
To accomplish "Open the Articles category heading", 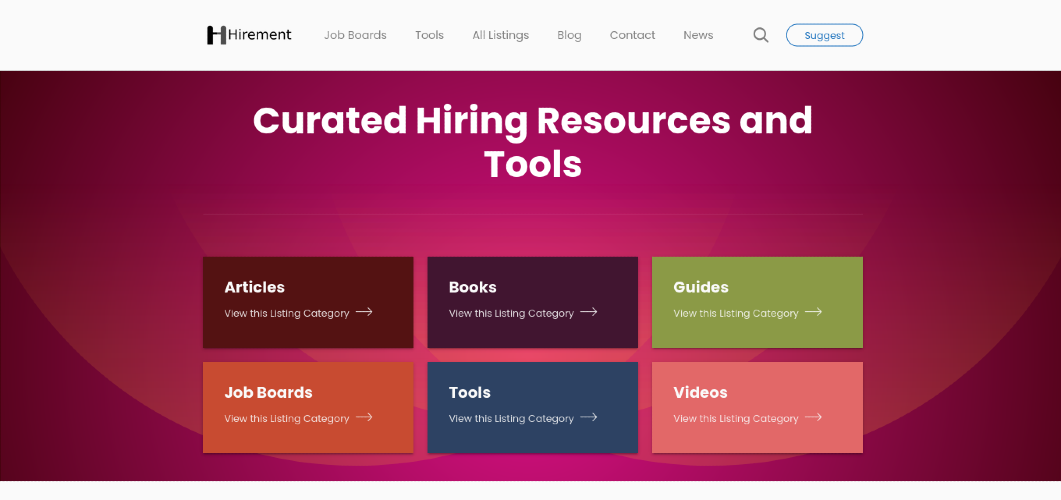I will tap(254, 287).
